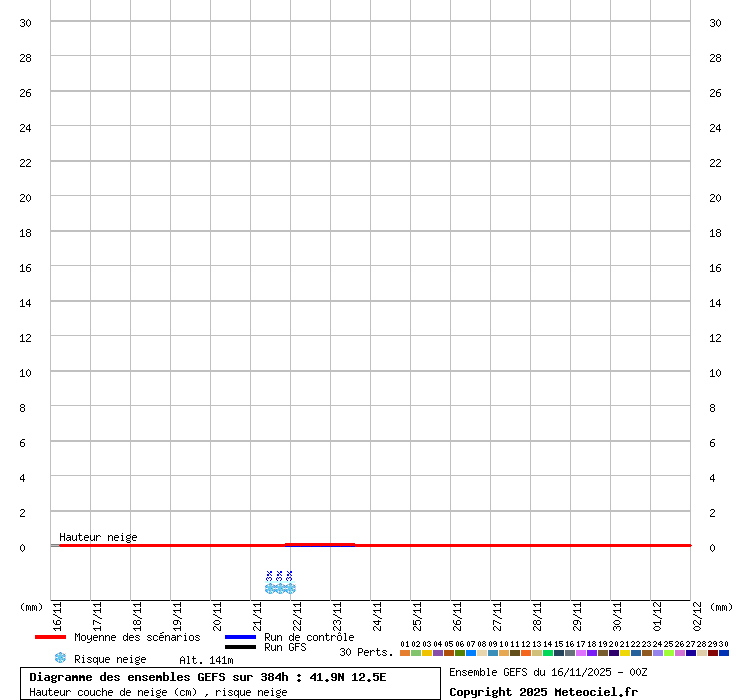This screenshot has width=740, height=700.
Task: Click the blue Run de contrôle legend line
Action: [240, 637]
